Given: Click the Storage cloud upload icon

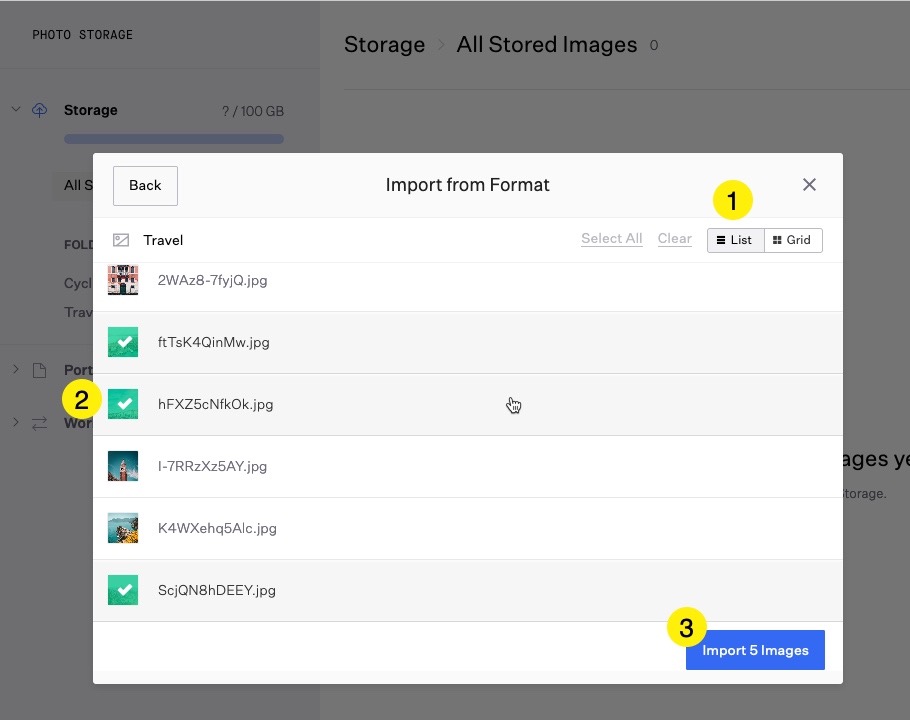Looking at the screenshot, I should 40,110.
